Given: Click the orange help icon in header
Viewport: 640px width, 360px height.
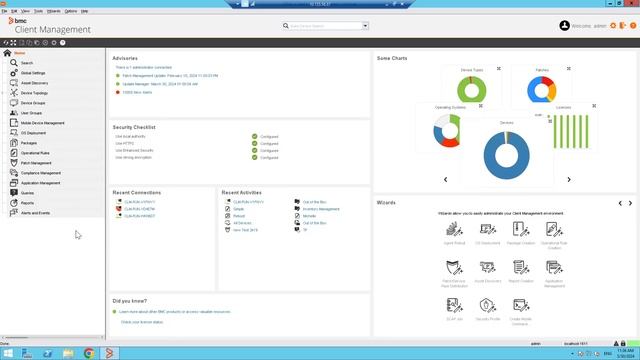Looking at the screenshot, I should [x=633, y=26].
